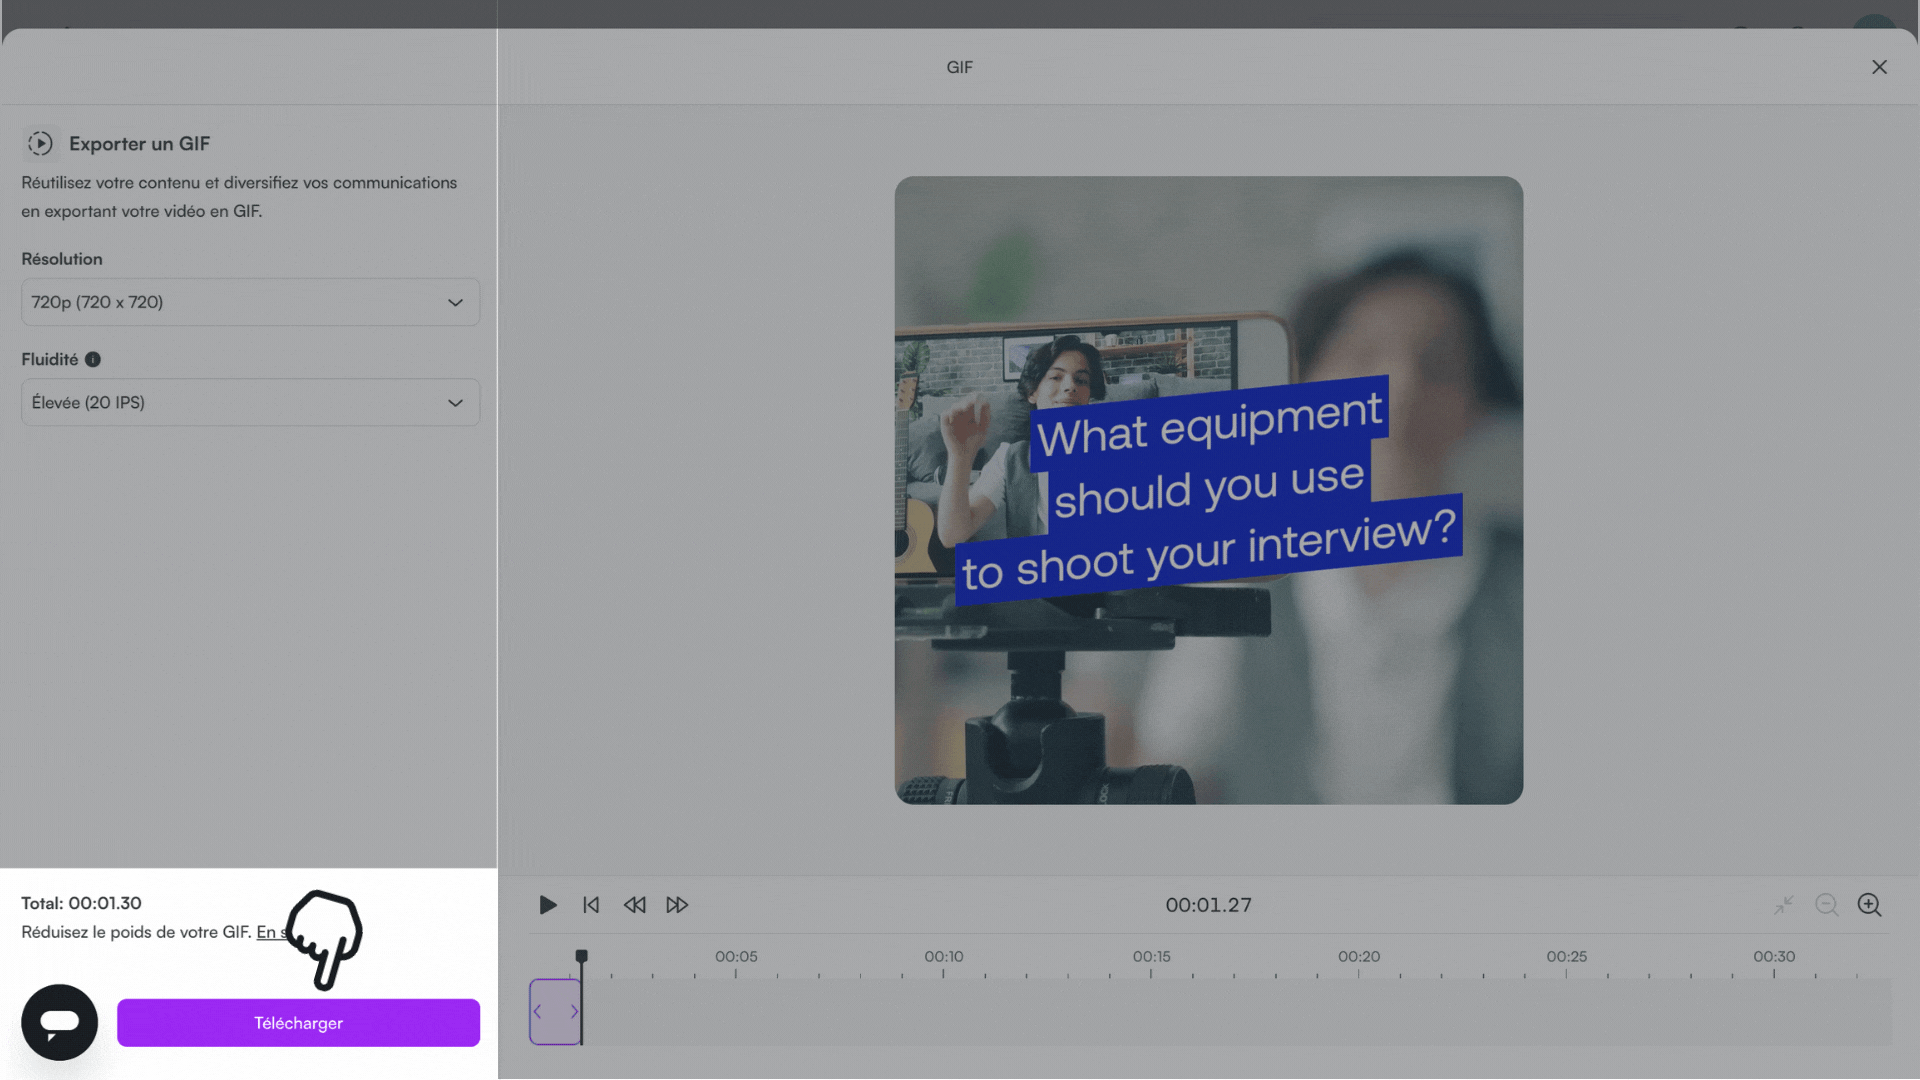Screen dimensions: 1920x1080
Task: Click the left handle of the purple selection
Action: coord(538,1012)
